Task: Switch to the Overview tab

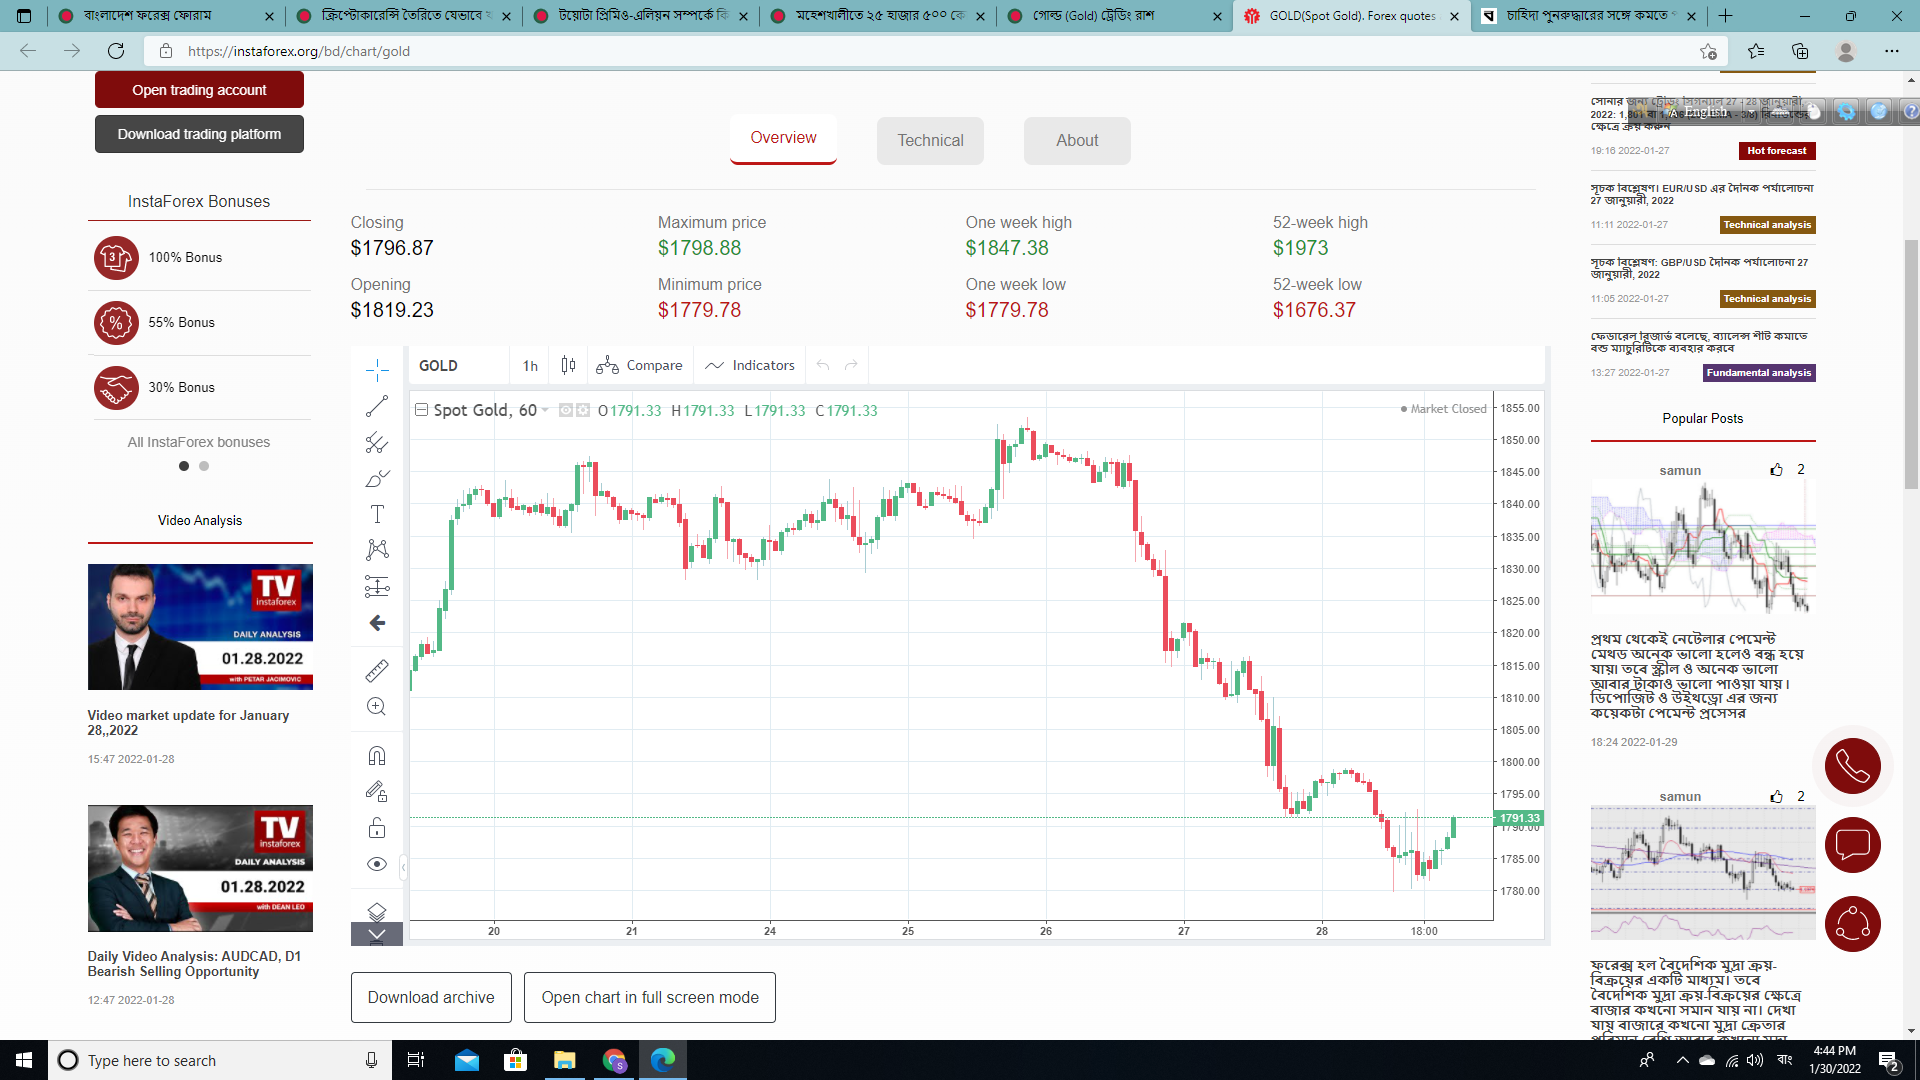Action: coord(783,139)
